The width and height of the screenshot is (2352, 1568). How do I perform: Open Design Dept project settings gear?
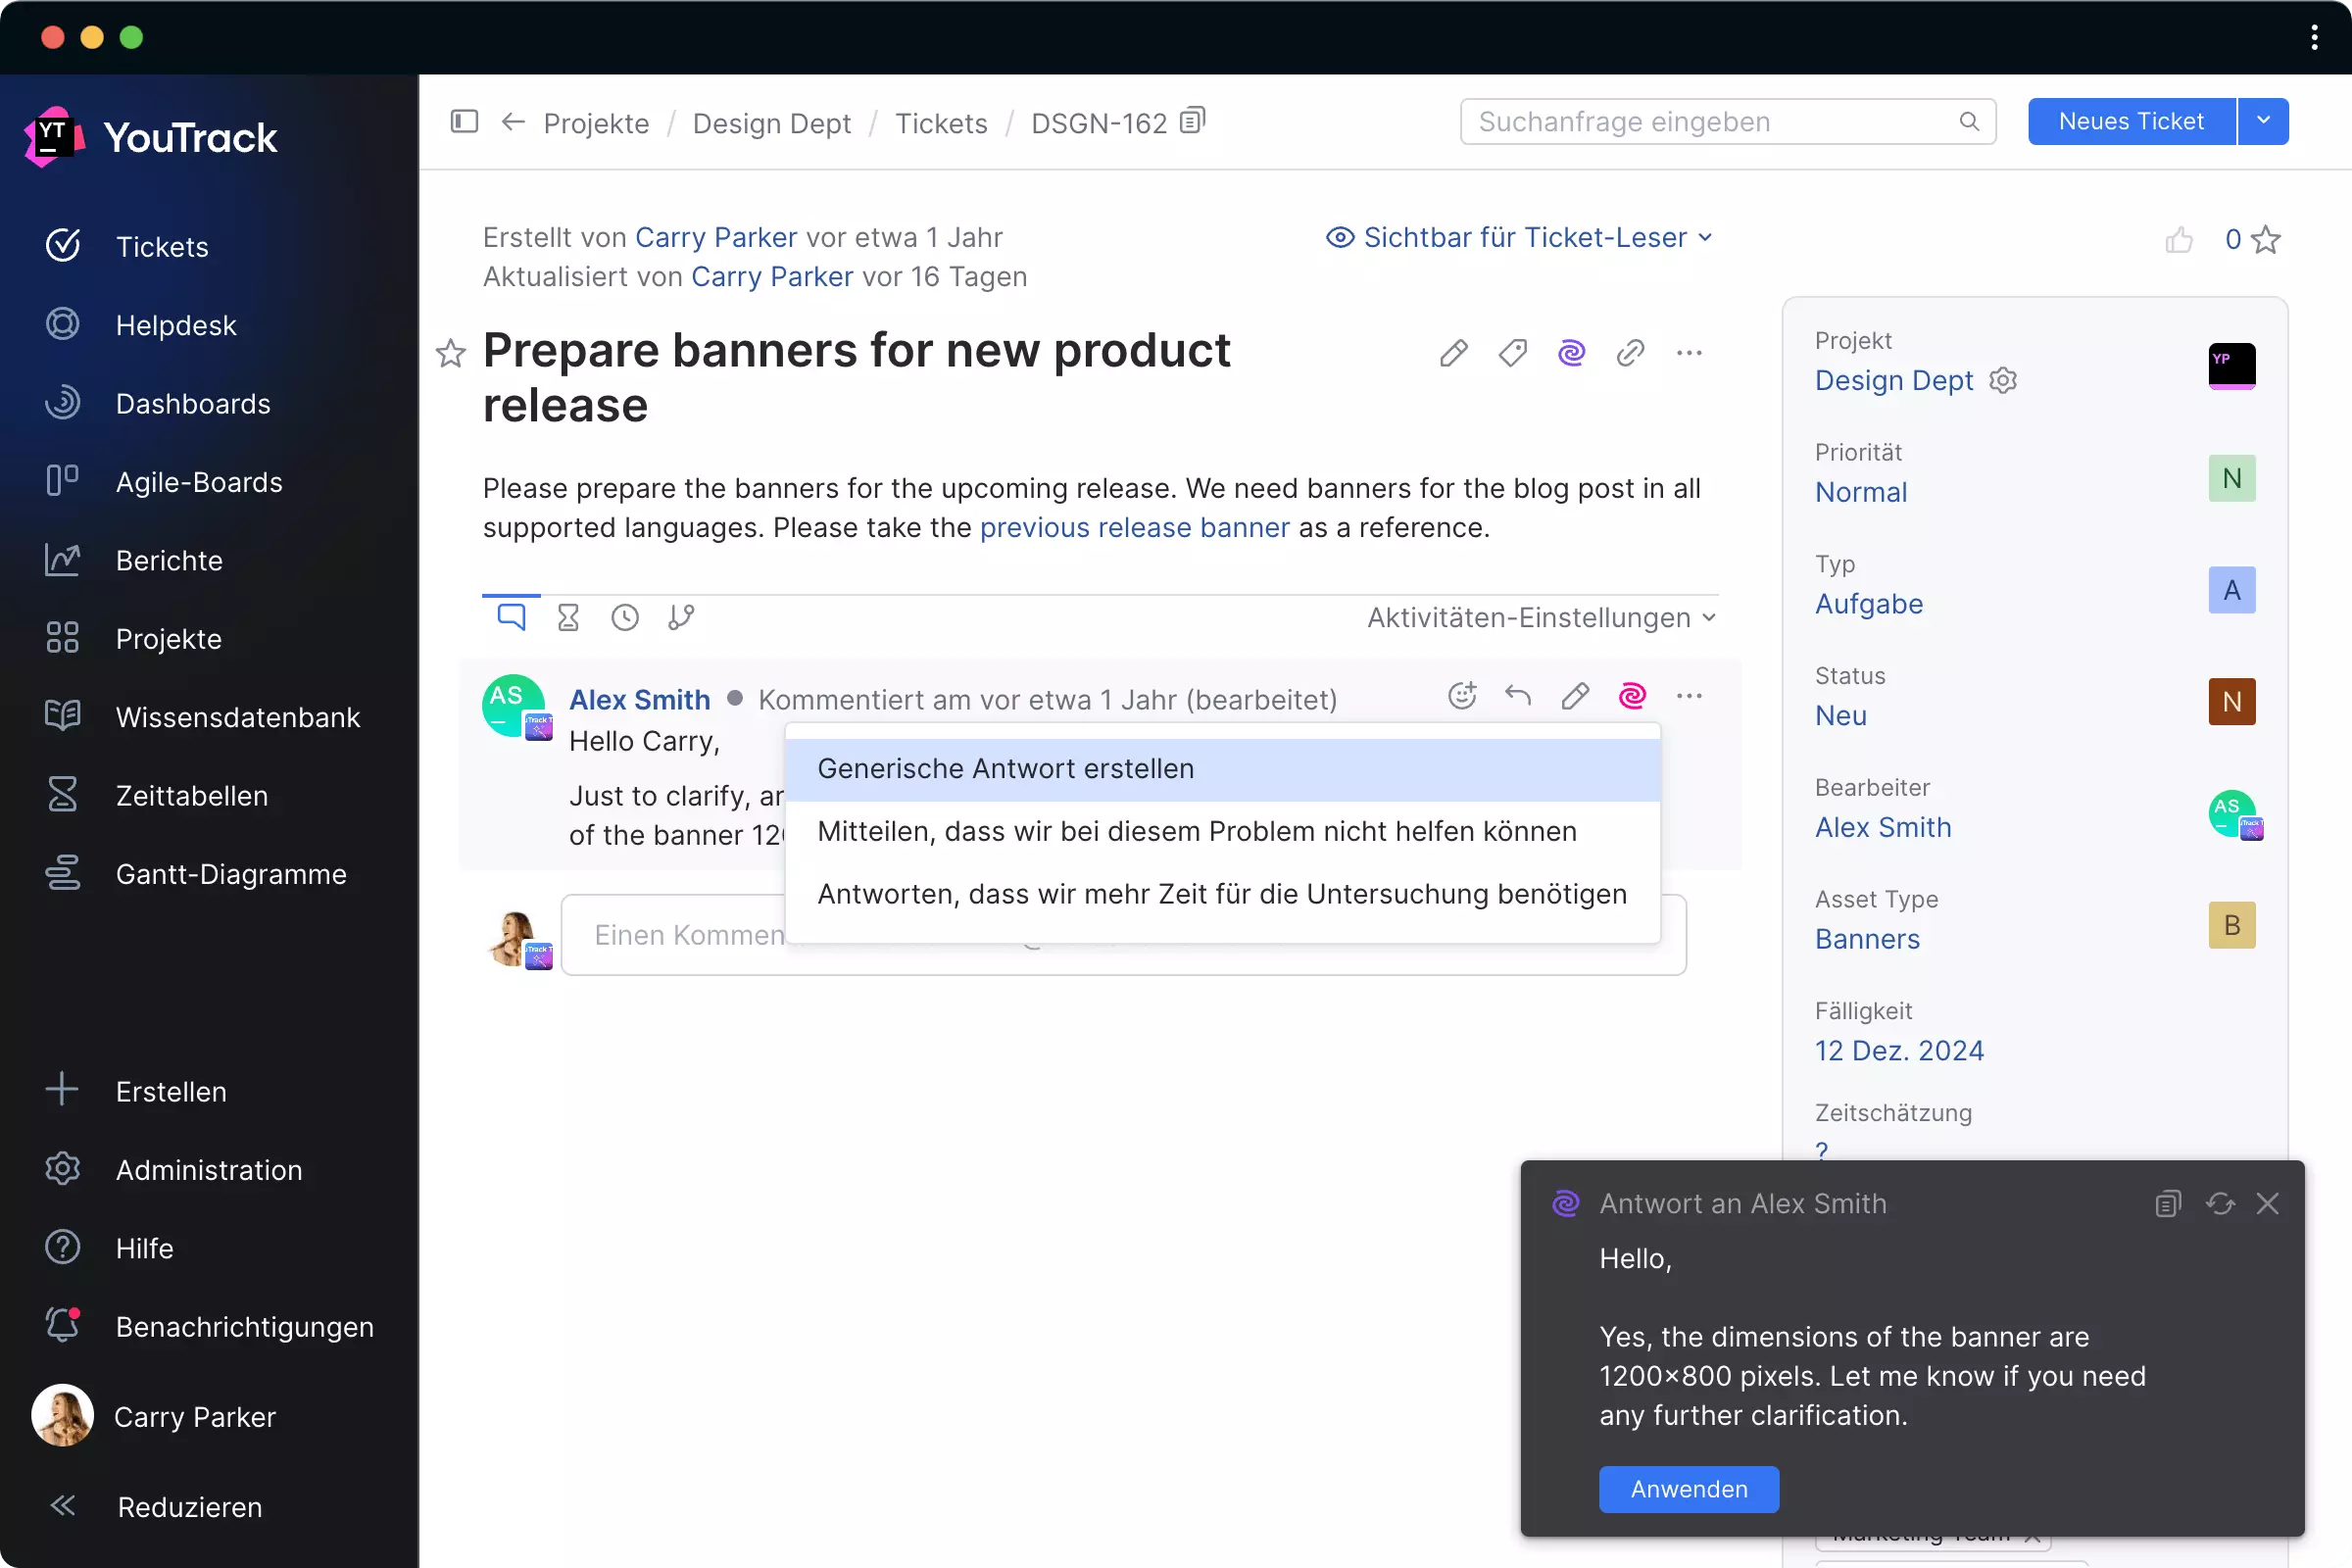(x=2003, y=380)
